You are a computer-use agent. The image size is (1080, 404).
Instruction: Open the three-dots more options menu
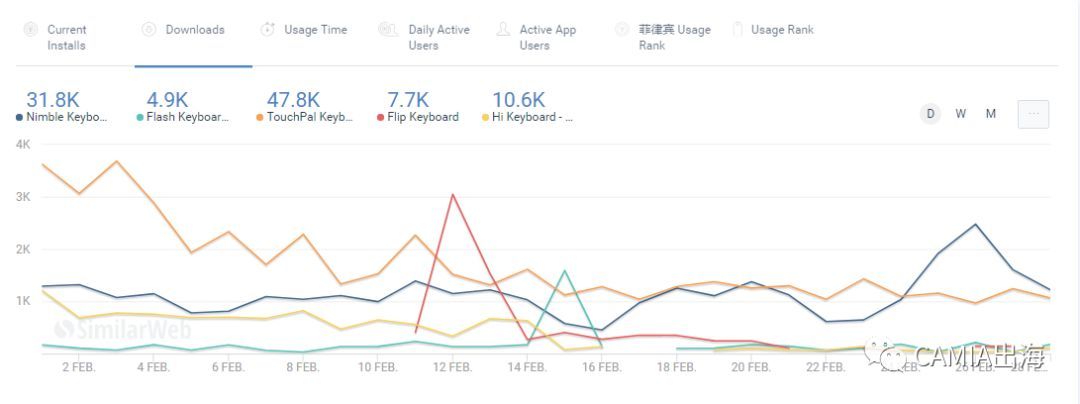tap(1033, 114)
